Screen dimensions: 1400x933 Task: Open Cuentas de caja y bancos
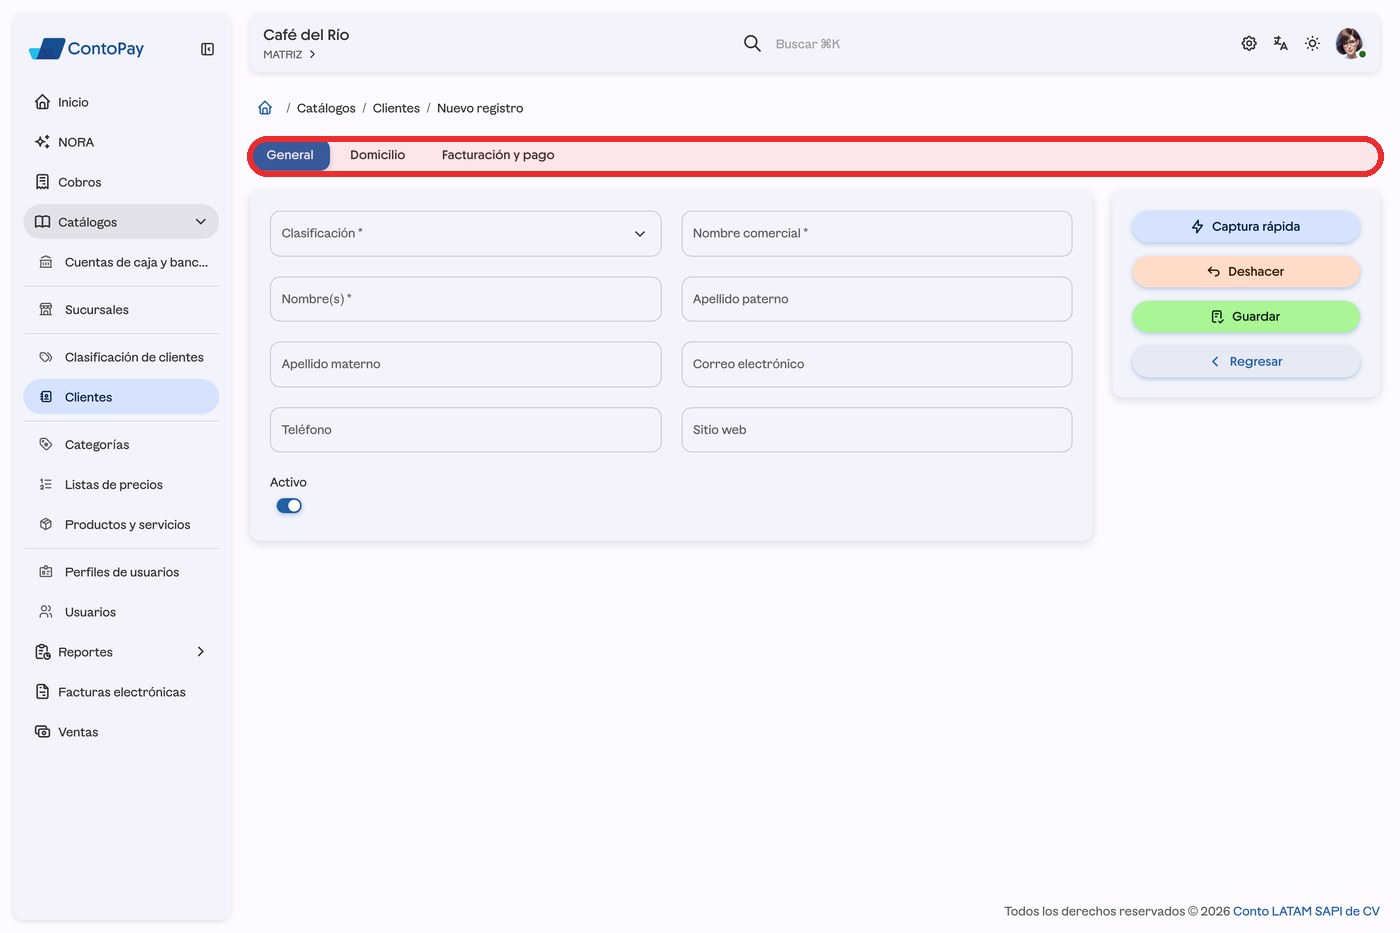click(x=121, y=262)
